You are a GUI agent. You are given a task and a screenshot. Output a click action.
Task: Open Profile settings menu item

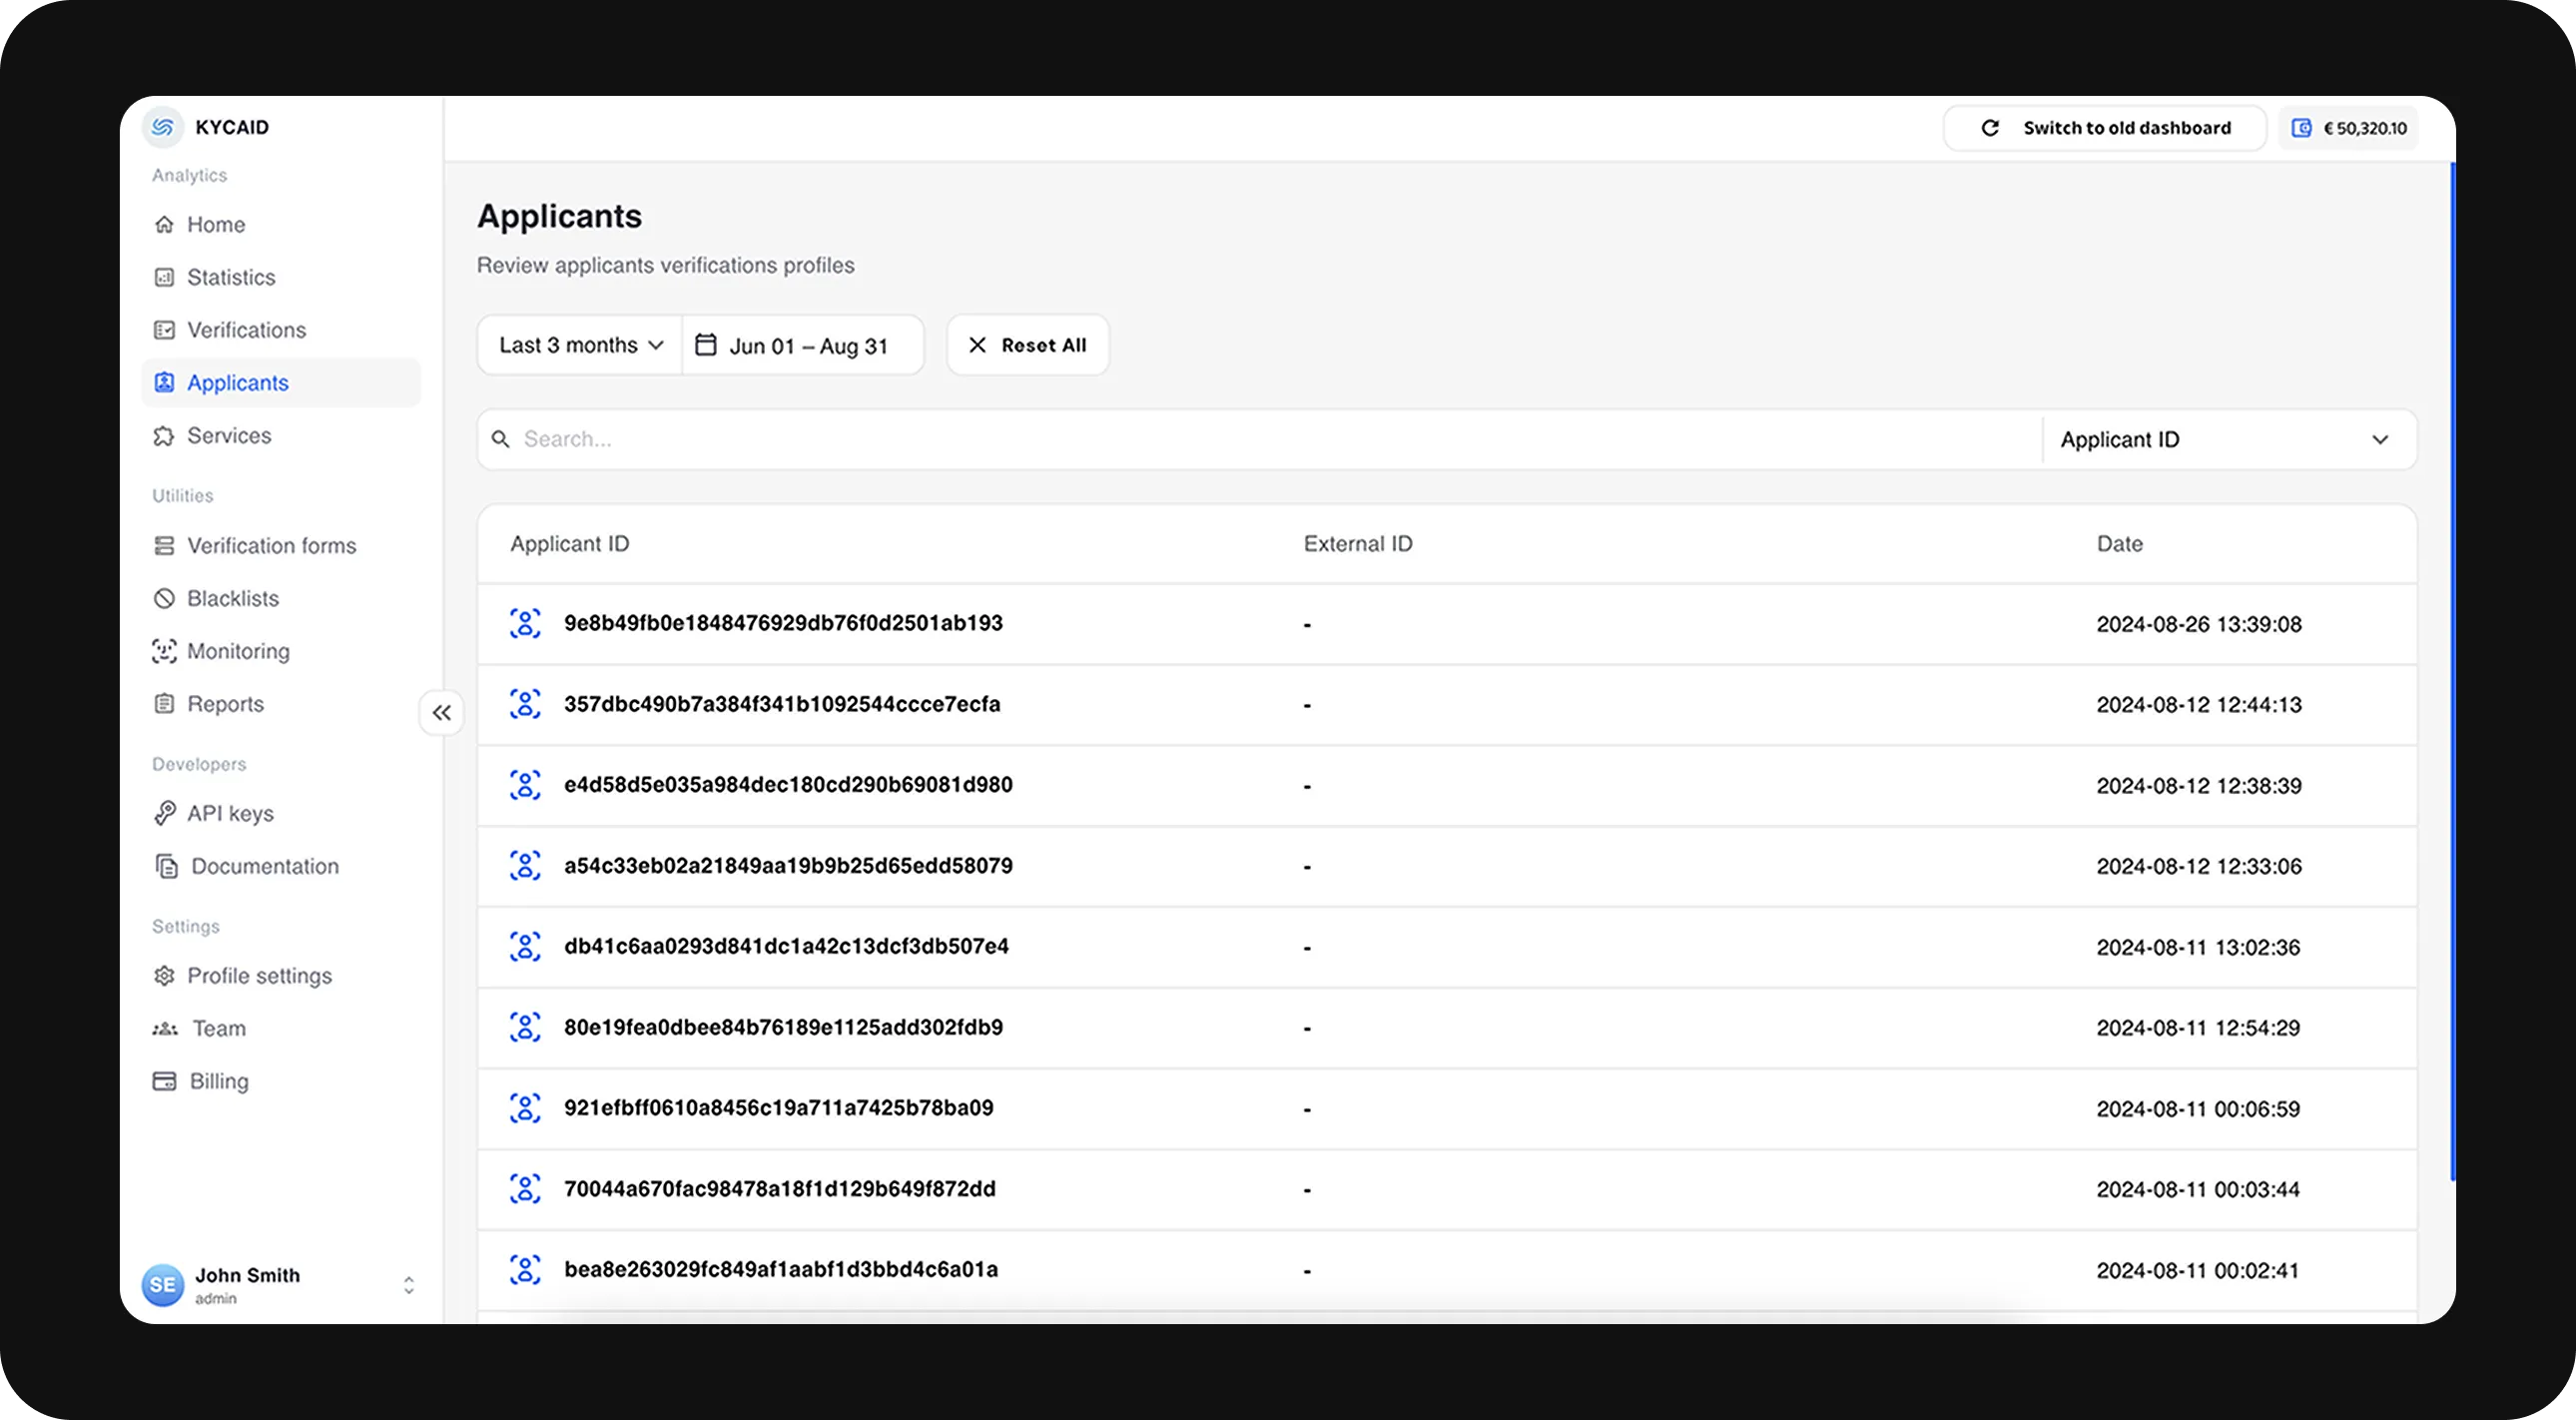click(259, 976)
